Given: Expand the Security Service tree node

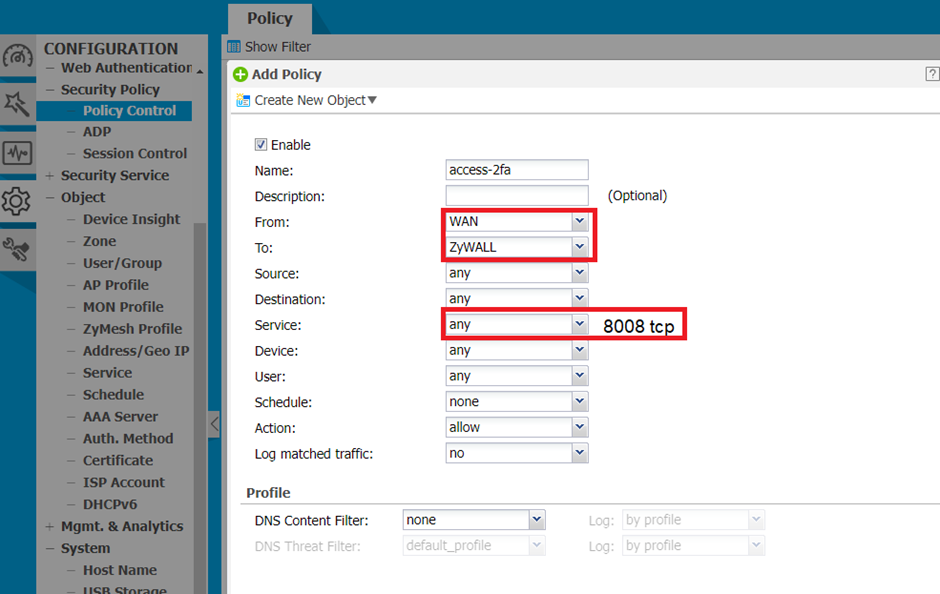Looking at the screenshot, I should (x=50, y=176).
